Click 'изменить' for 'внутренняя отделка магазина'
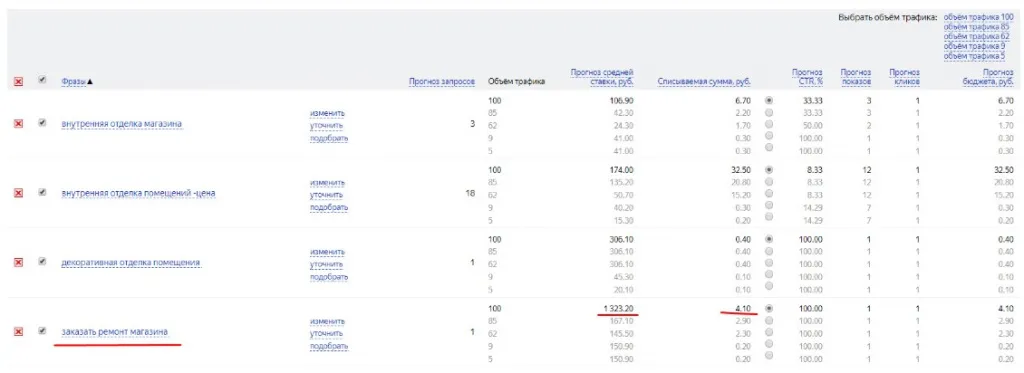 (x=327, y=113)
